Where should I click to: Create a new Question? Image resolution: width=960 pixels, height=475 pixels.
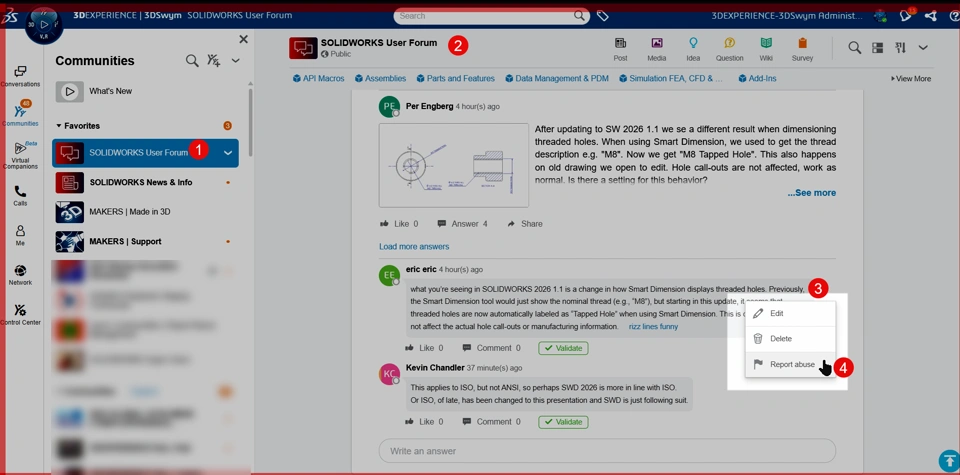pos(729,49)
